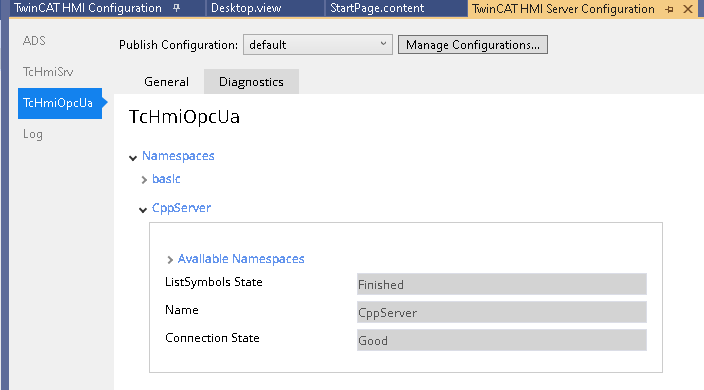Expand the basic namespace chevron

[x=144, y=180]
